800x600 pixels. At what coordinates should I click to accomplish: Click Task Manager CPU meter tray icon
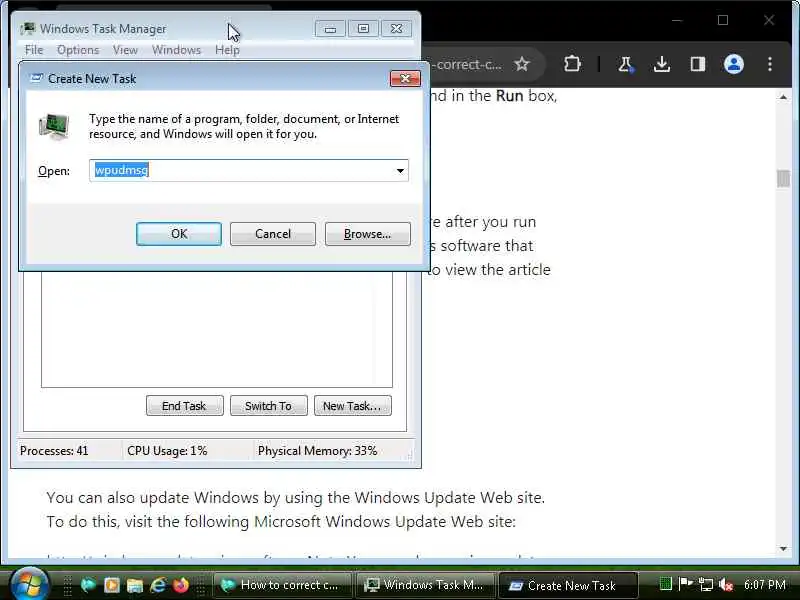[666, 584]
